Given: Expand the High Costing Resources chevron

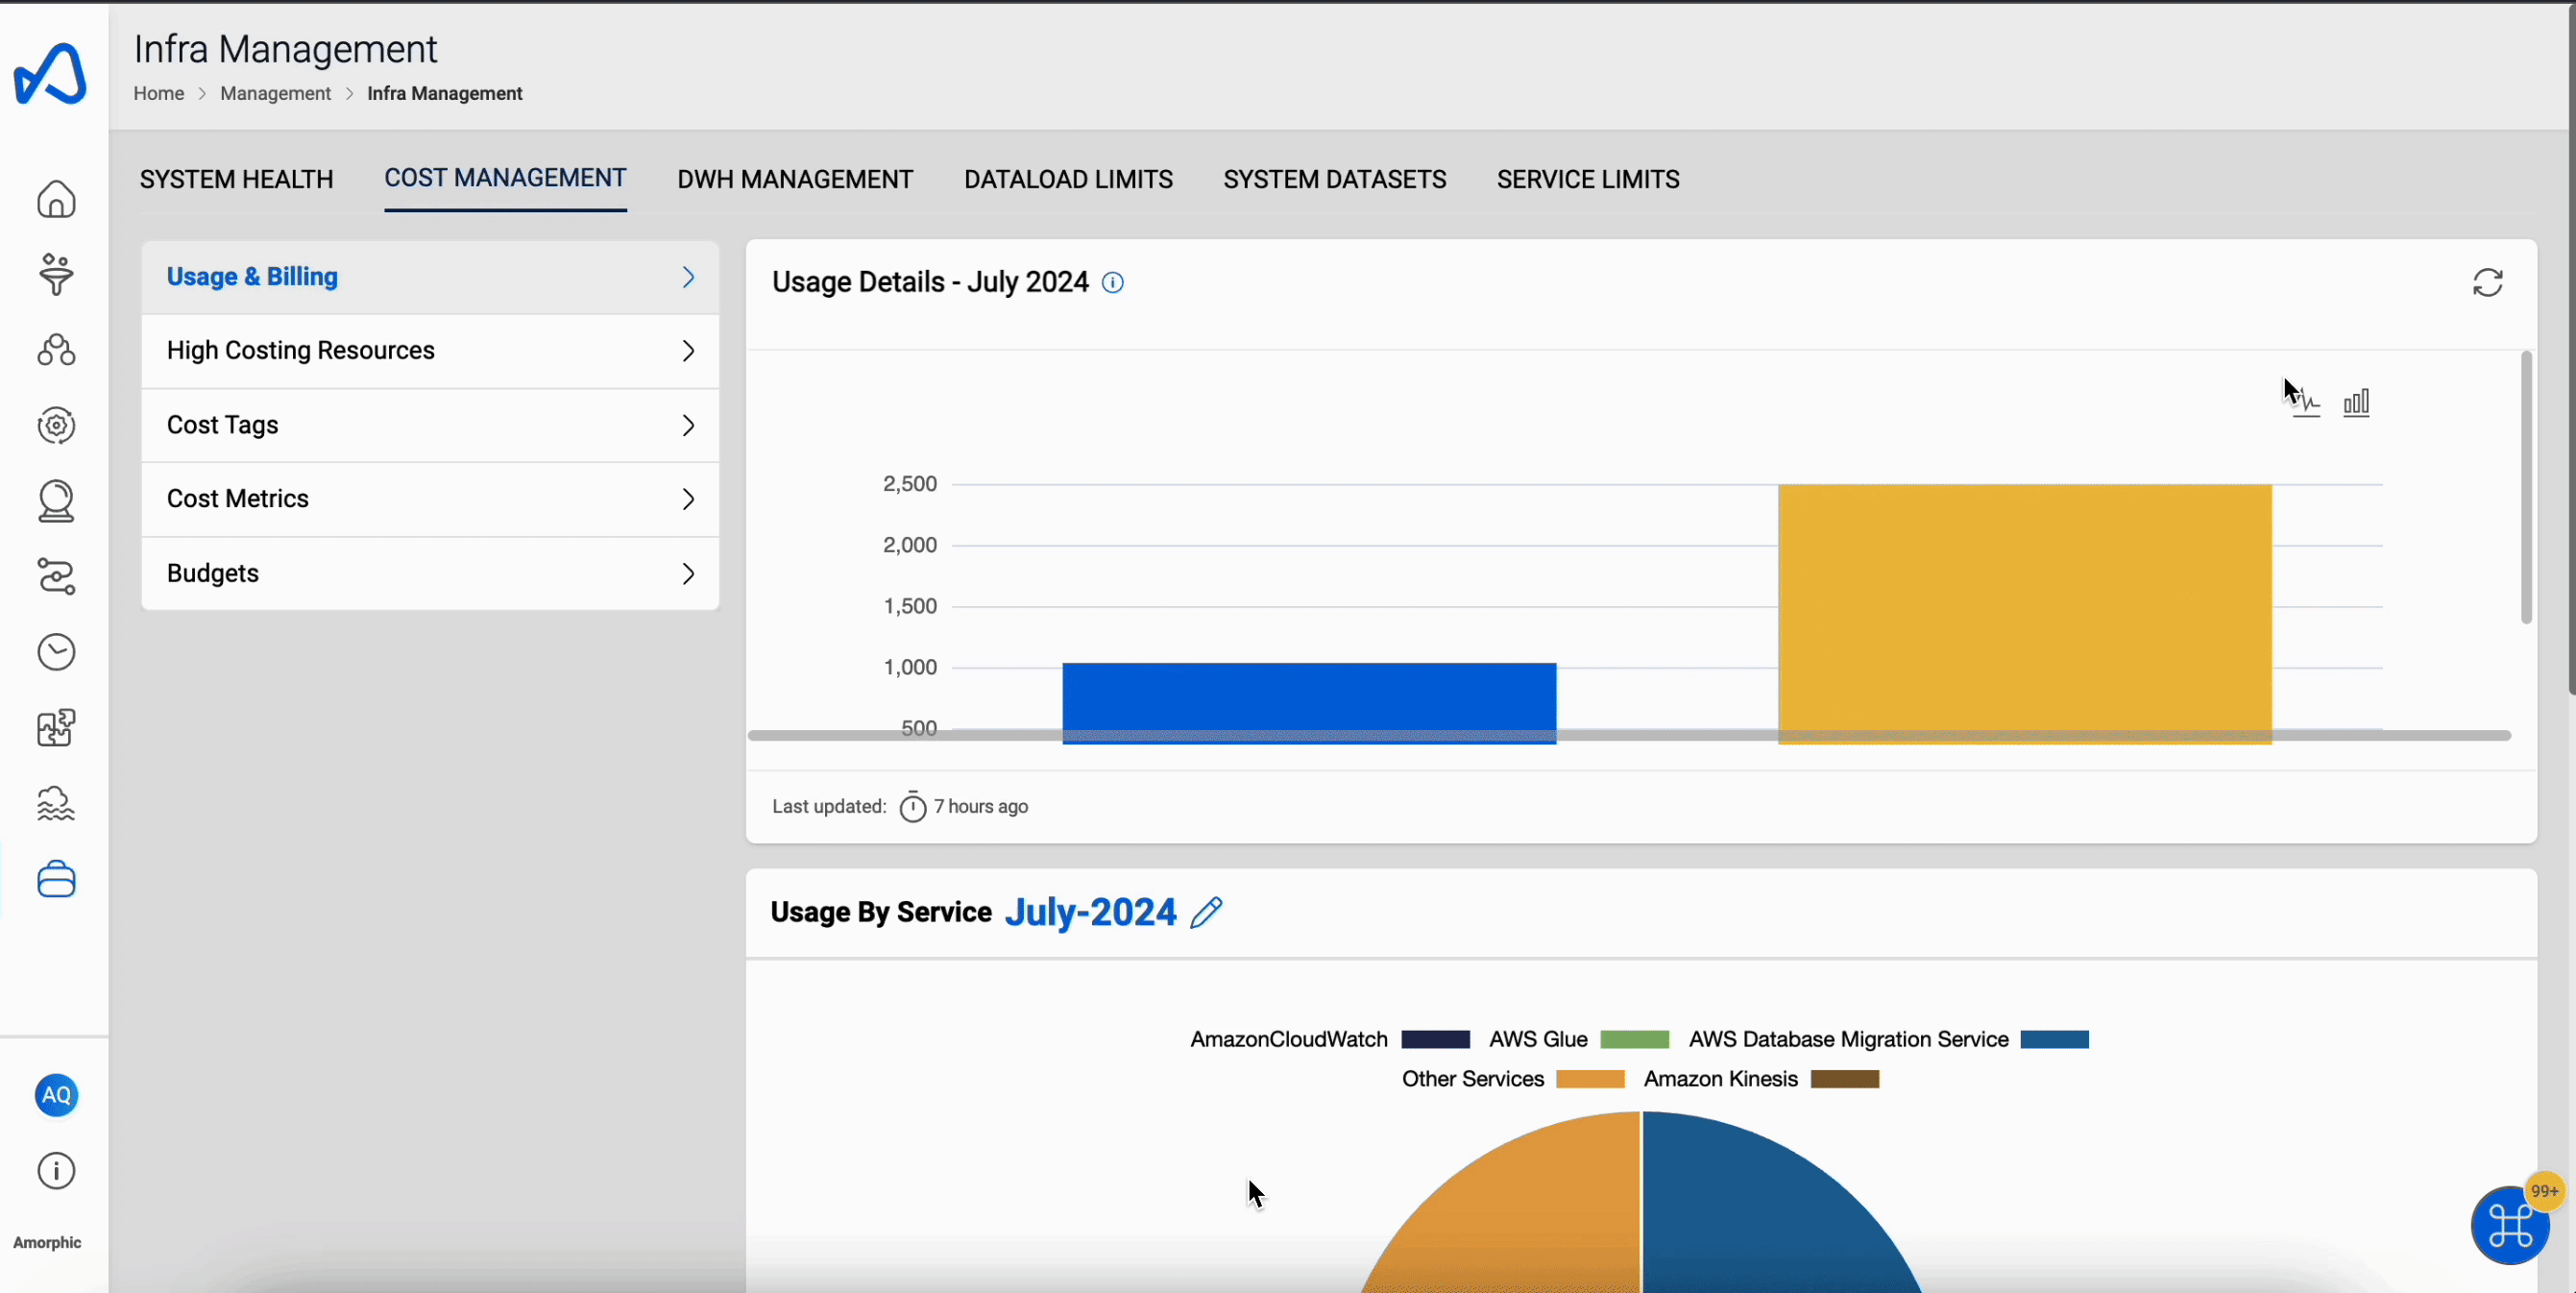Looking at the screenshot, I should [x=688, y=351].
